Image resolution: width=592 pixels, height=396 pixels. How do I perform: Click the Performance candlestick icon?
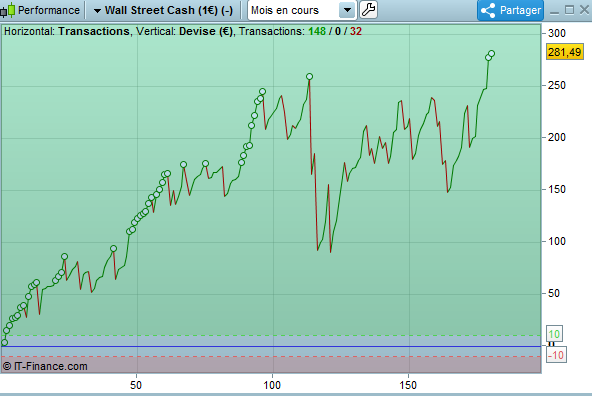[8, 10]
